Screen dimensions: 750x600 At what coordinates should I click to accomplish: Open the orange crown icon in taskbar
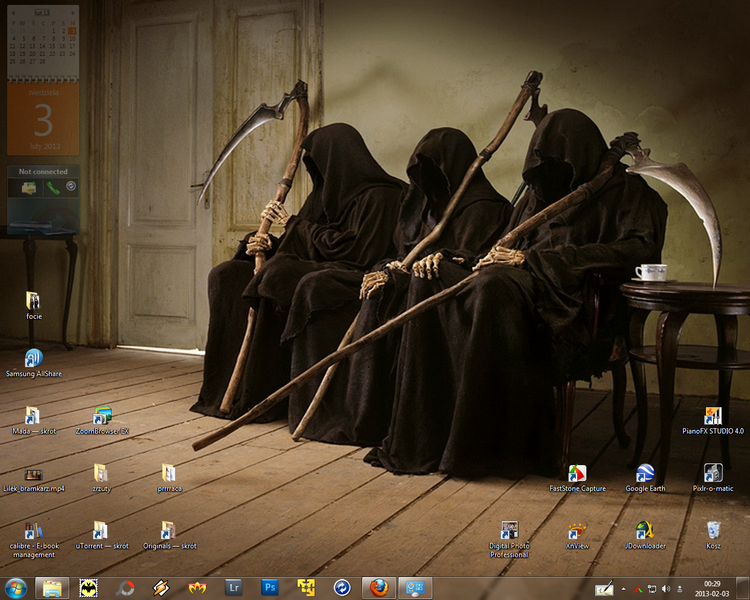click(197, 588)
